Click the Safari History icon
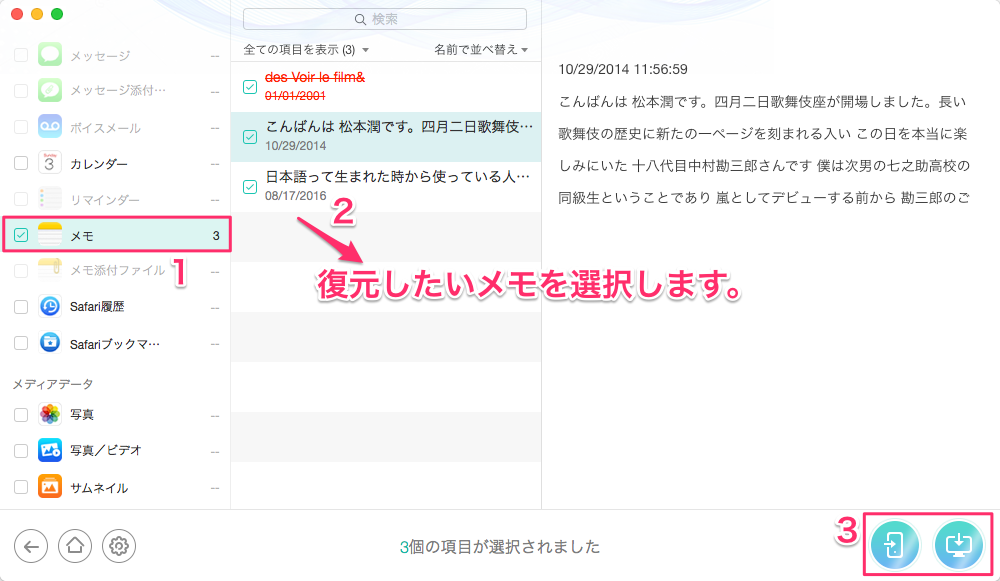The height and width of the screenshot is (581, 1000). click(50, 307)
